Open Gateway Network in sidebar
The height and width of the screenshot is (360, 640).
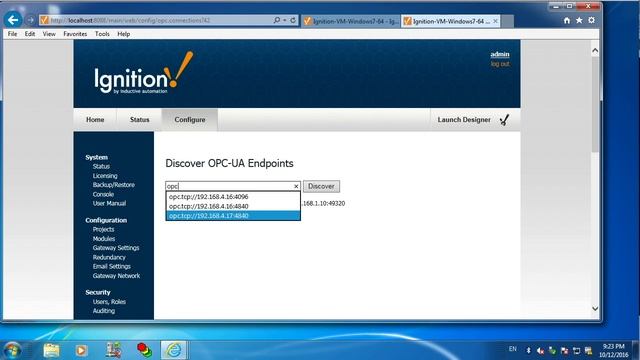[x=116, y=276]
